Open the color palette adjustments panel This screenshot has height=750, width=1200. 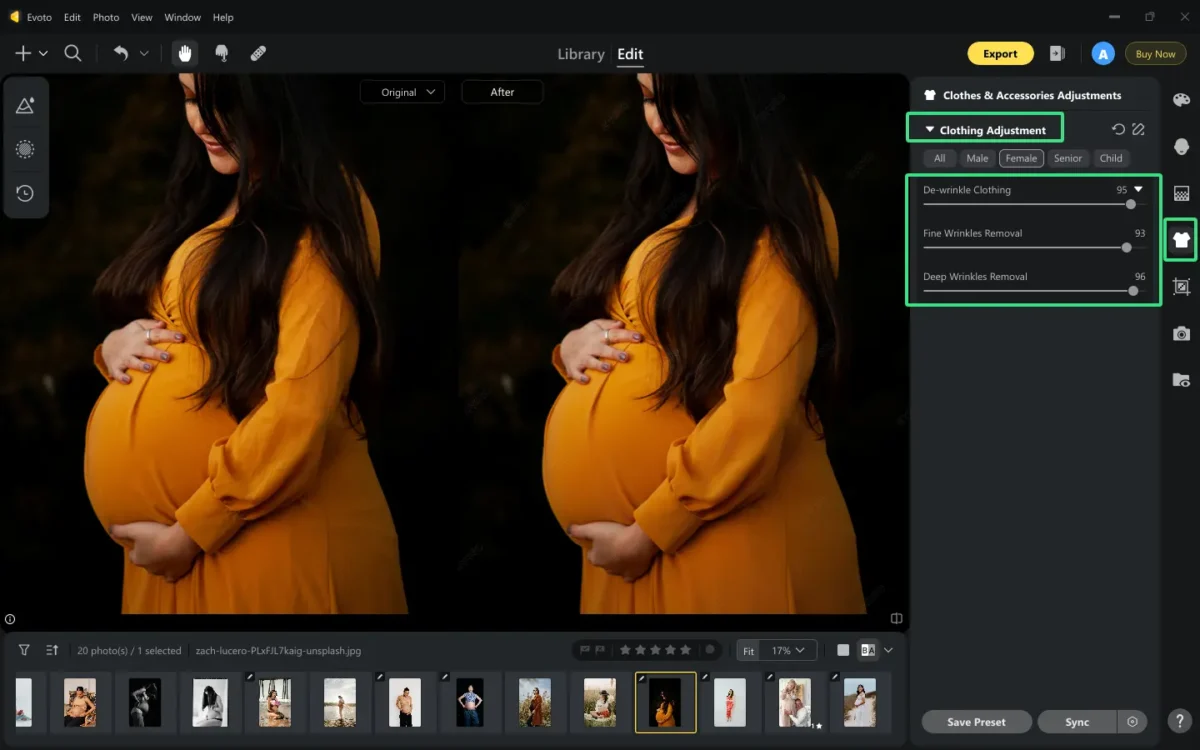[x=1181, y=100]
